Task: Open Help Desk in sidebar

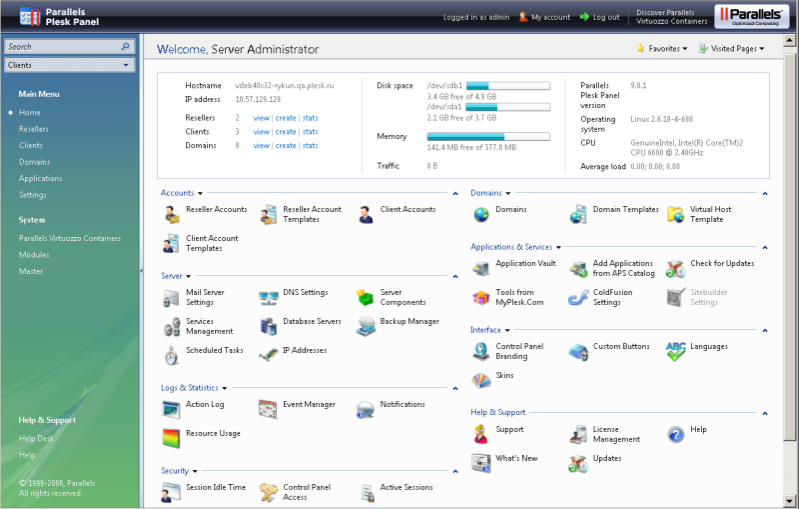Action: click(x=36, y=438)
